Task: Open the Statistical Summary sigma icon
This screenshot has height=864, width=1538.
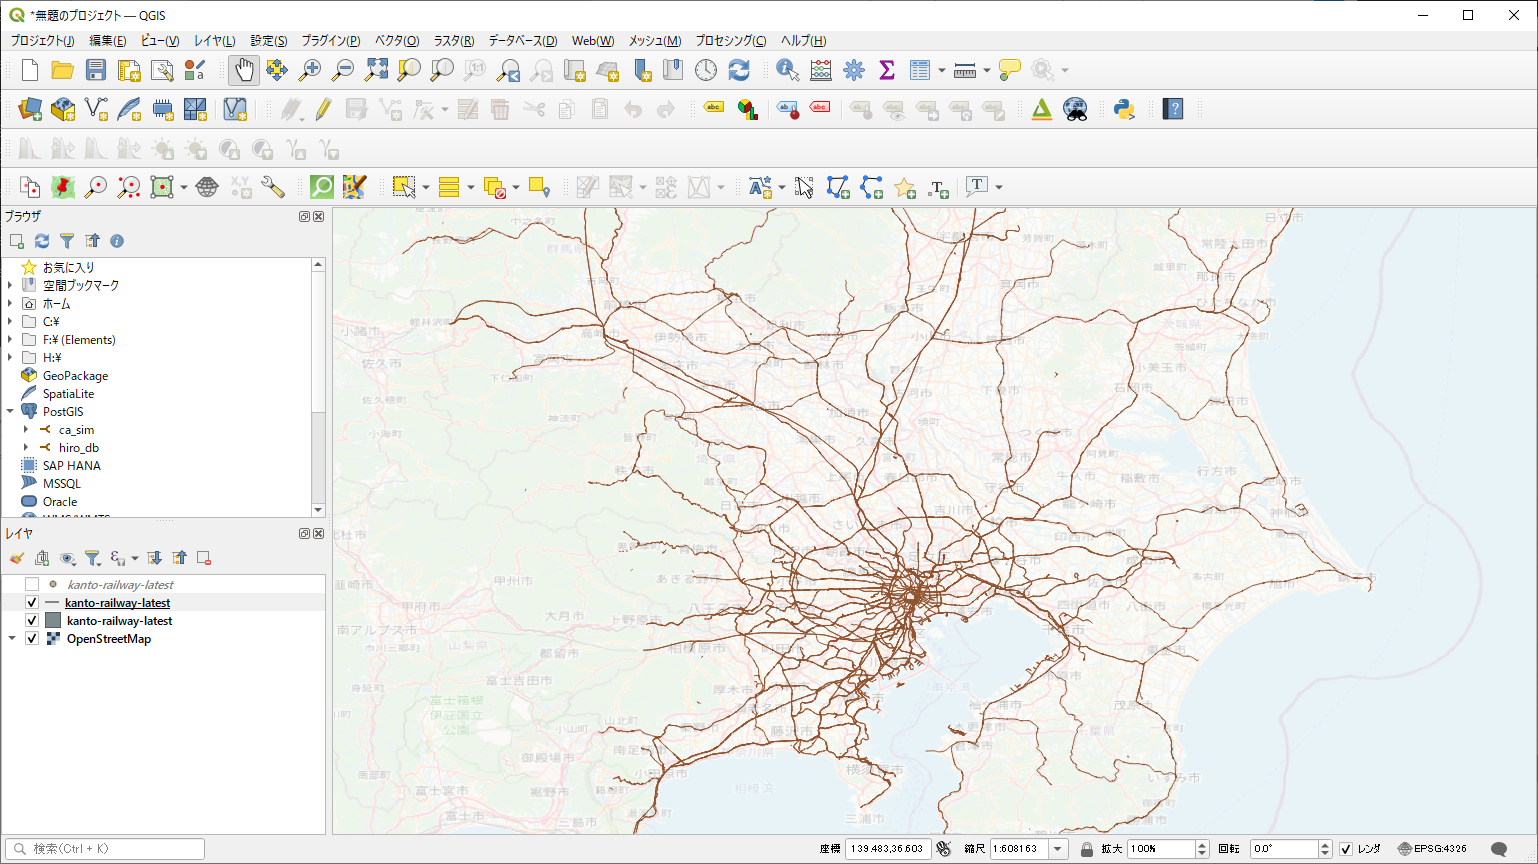Action: (x=886, y=70)
